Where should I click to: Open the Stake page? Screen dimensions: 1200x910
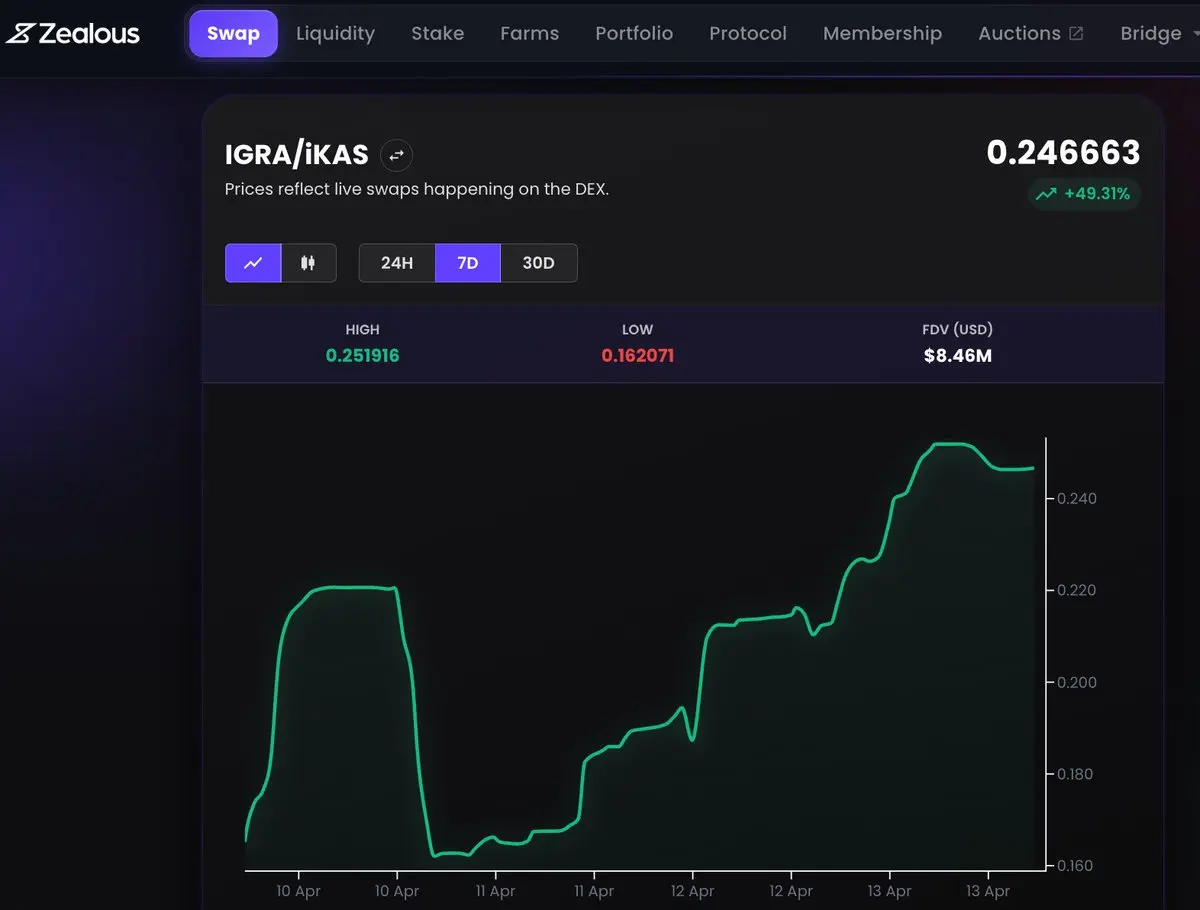(x=437, y=33)
